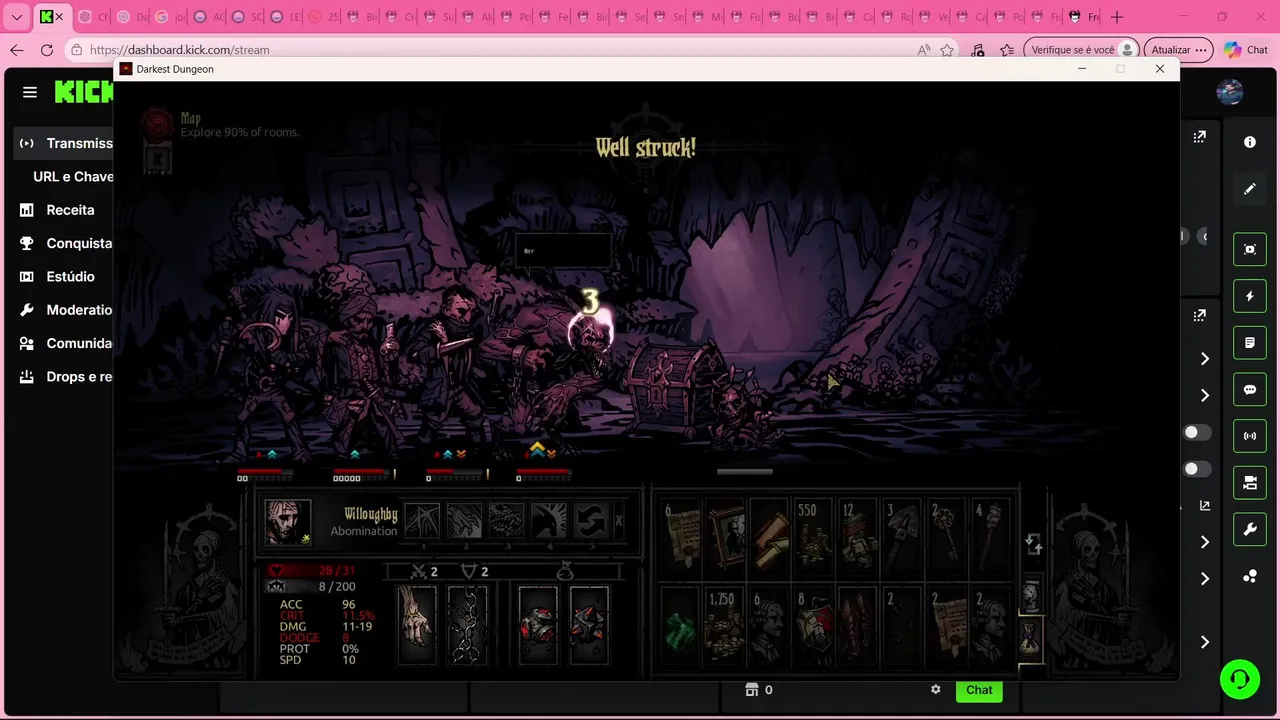Click the bust item with count 6
The width and height of the screenshot is (1280, 720).
pos(771,627)
